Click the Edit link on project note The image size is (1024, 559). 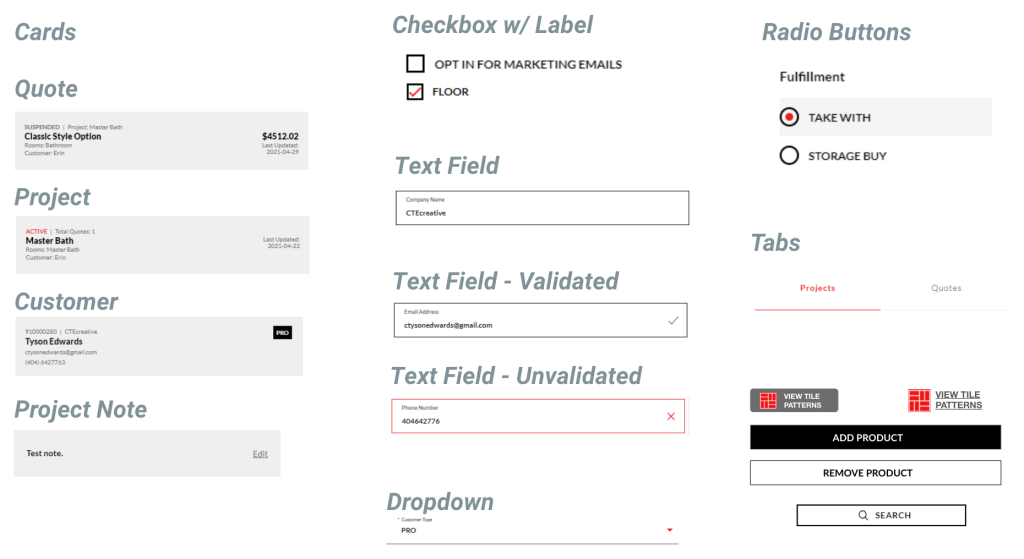260,454
